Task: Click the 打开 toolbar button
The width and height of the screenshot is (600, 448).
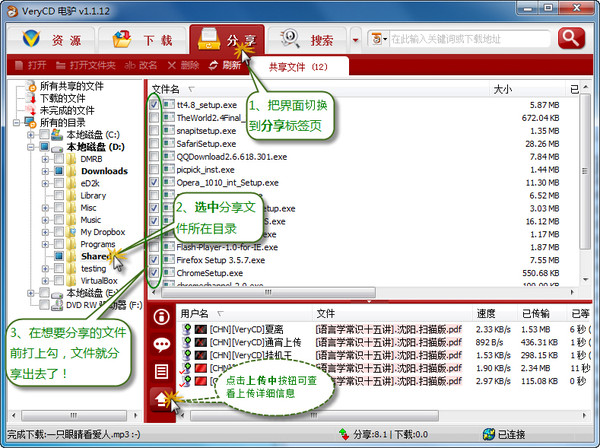Action: [31, 65]
